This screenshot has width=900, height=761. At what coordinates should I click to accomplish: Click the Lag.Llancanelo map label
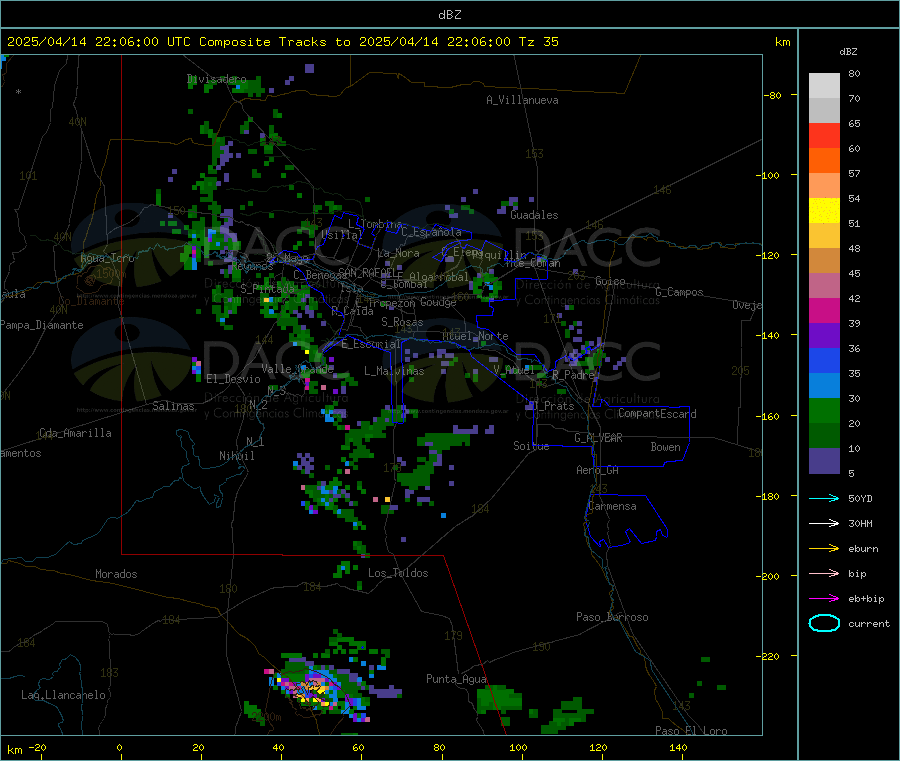point(64,695)
